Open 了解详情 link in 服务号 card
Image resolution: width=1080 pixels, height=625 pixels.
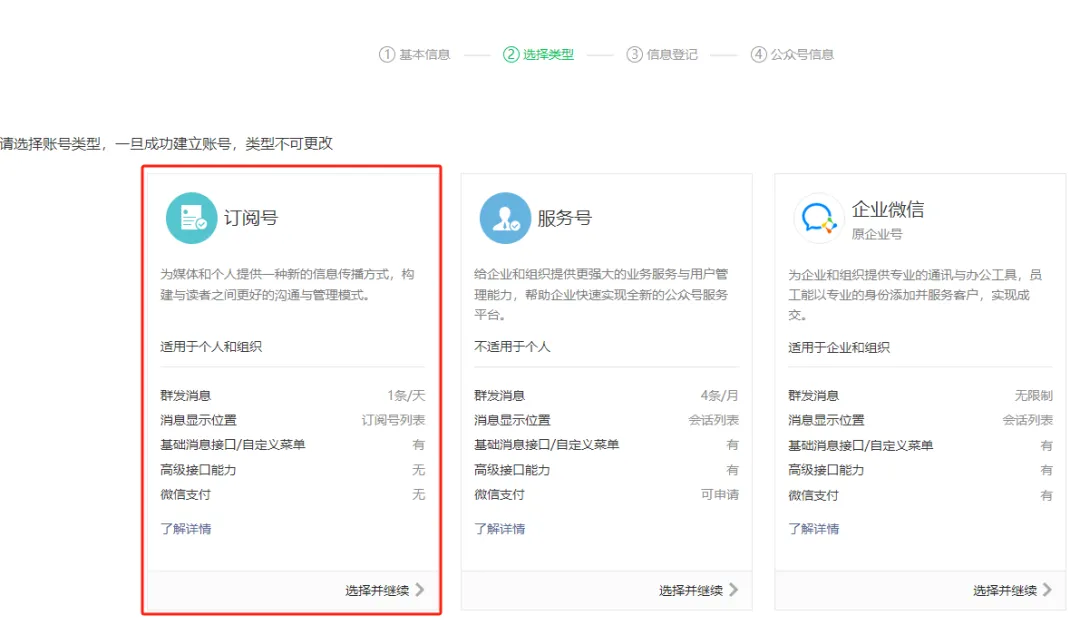click(499, 529)
